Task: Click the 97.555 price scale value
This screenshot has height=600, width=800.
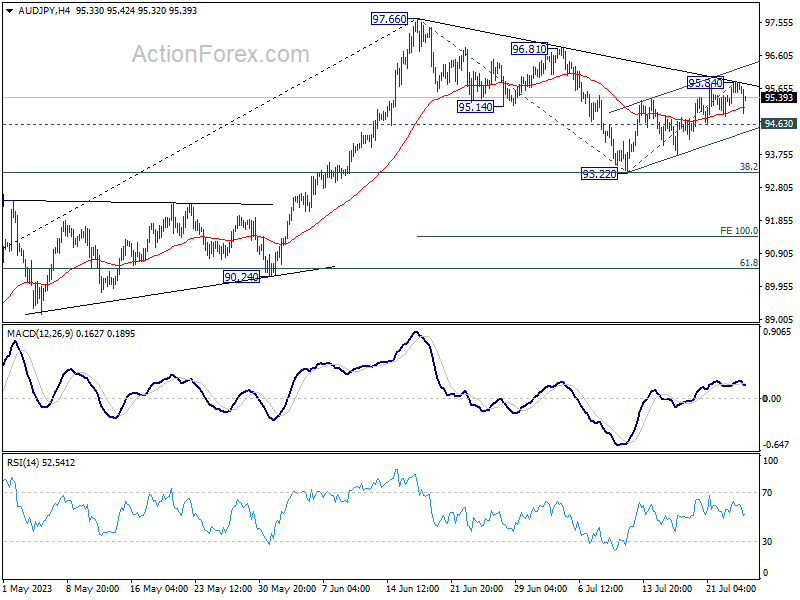Action: [779, 23]
